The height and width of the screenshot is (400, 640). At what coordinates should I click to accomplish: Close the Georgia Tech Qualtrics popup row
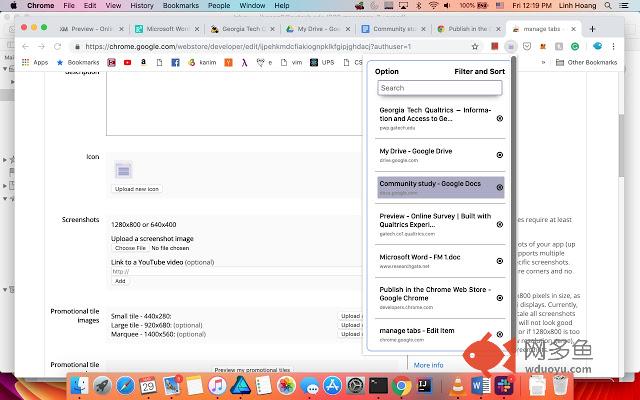[x=500, y=118]
